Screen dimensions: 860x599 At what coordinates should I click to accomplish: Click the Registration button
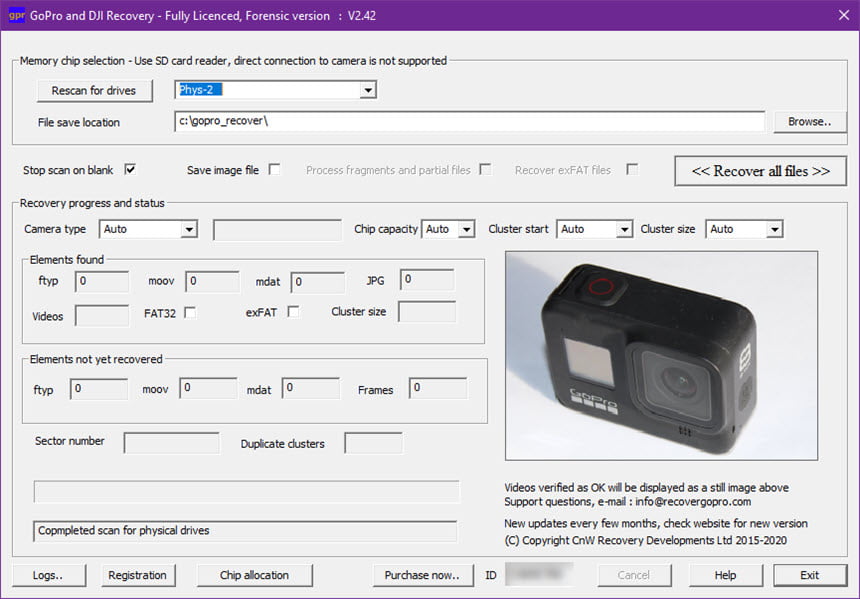(x=138, y=575)
